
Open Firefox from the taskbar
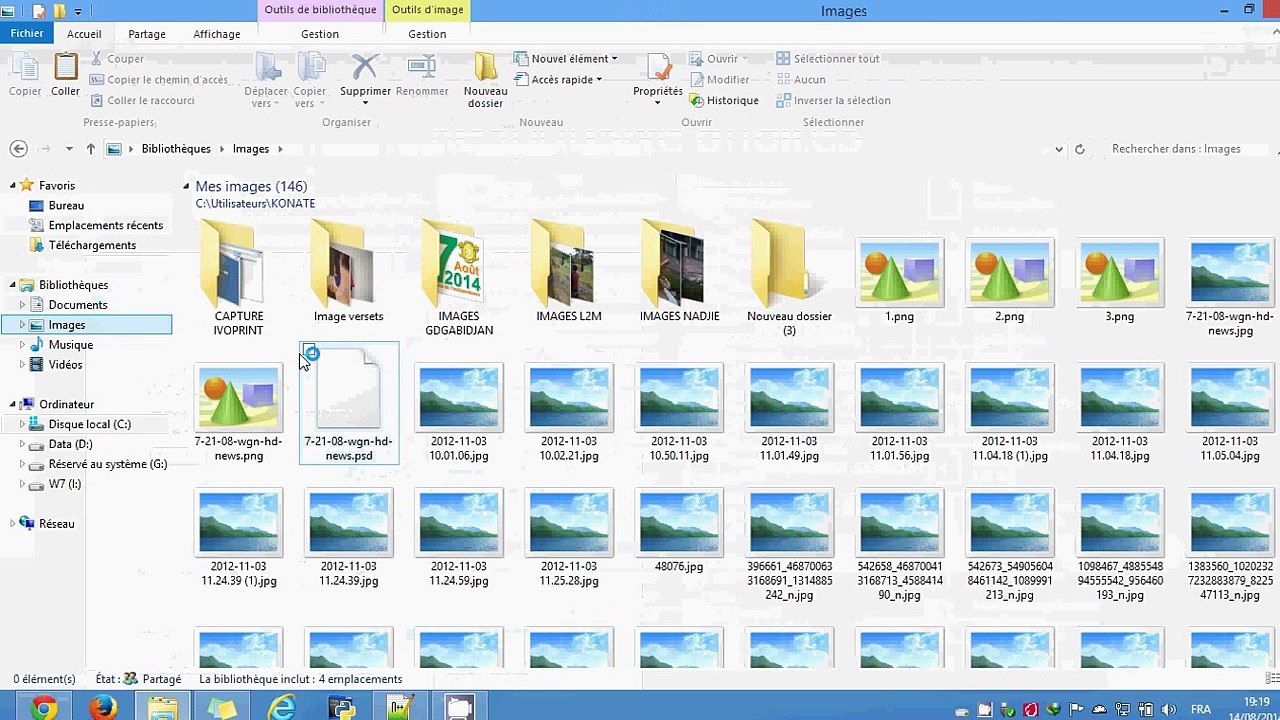pos(103,708)
